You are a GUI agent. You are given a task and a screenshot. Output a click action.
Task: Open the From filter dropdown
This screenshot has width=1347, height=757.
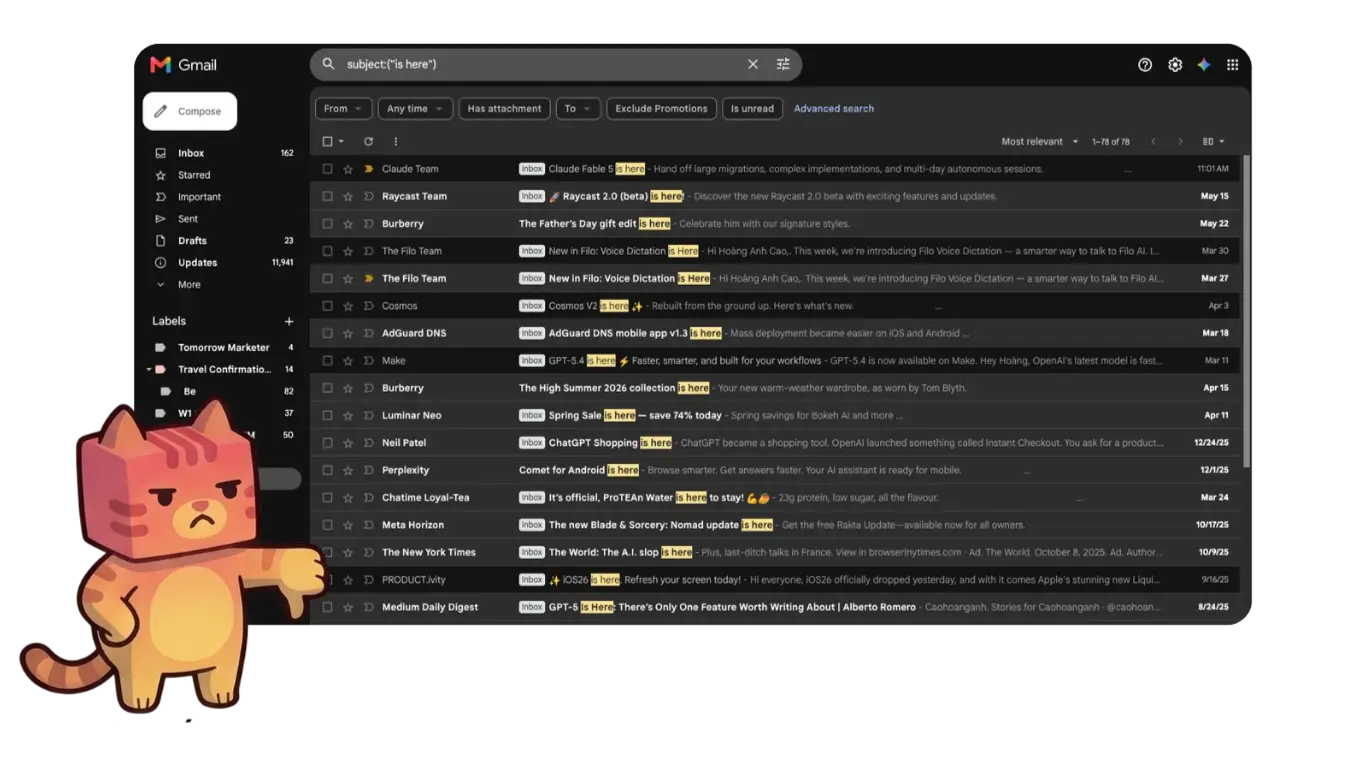pyautogui.click(x=343, y=109)
